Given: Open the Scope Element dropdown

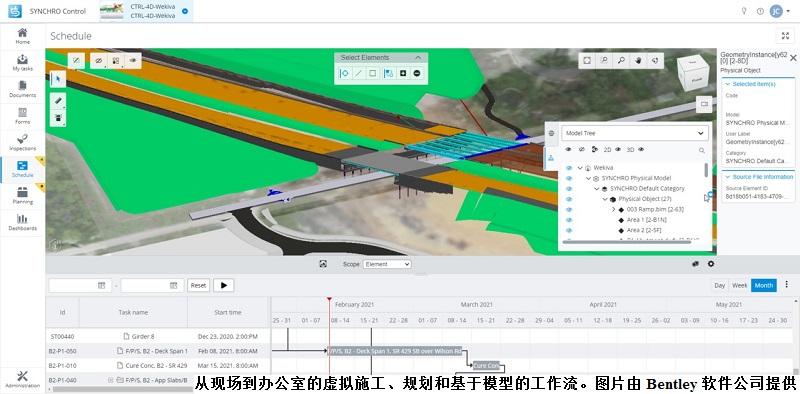Looking at the screenshot, I should click(x=387, y=264).
